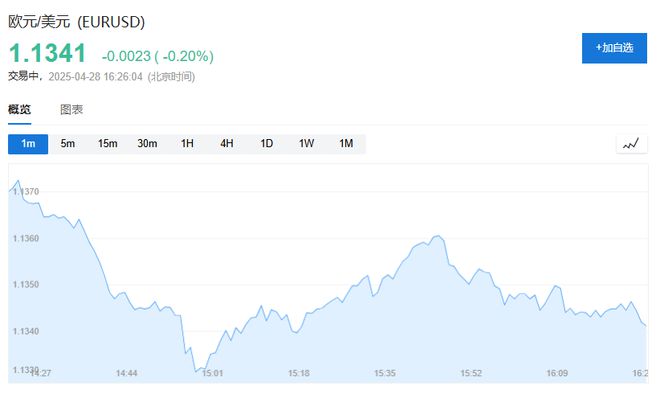Click the 15:35 time axis label
660x394 pixels.
coord(385,373)
